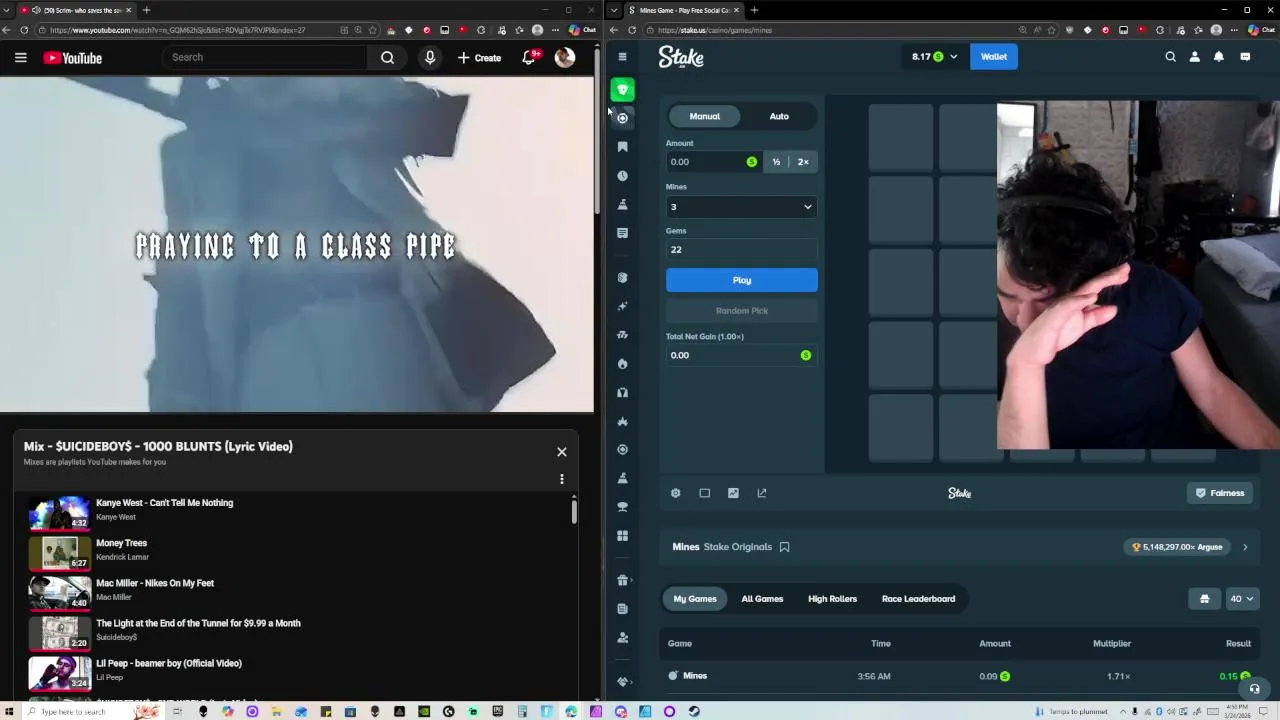Click the blue Play button
1280x720 pixels.
(741, 280)
